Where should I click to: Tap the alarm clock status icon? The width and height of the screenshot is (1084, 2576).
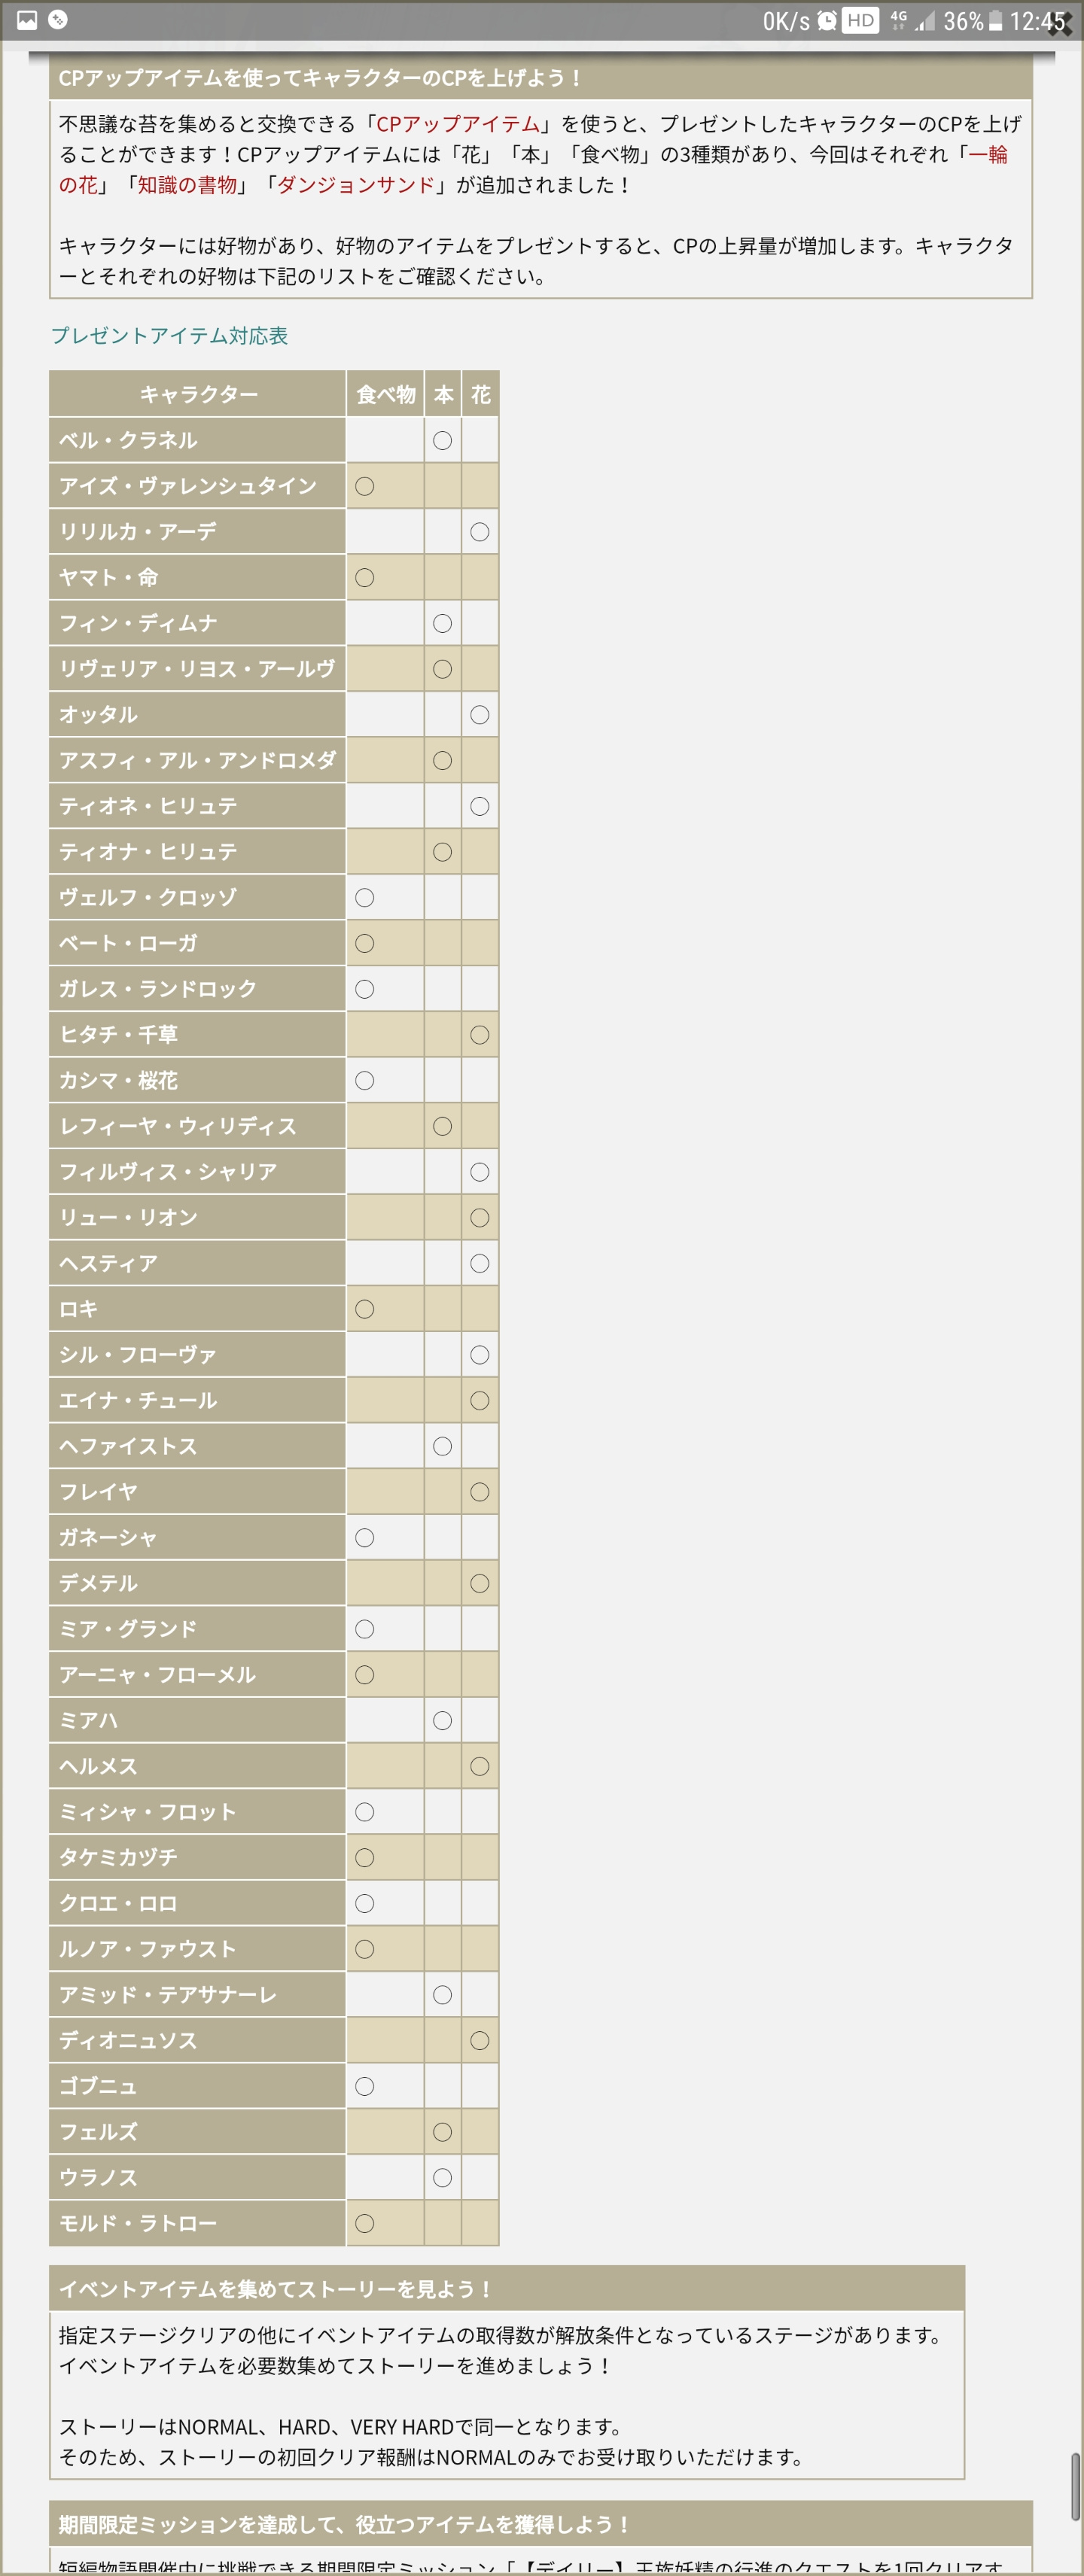(x=826, y=21)
